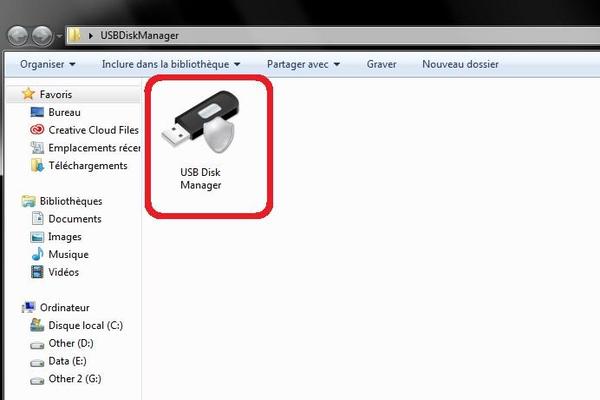
Task: Open the Vidéos library
Action: click(x=63, y=272)
